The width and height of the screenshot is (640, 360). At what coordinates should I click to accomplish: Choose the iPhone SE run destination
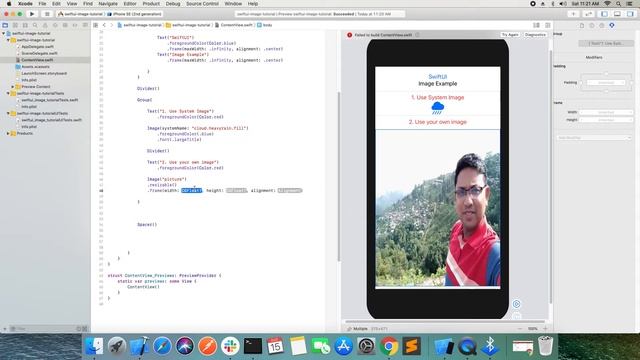point(135,14)
